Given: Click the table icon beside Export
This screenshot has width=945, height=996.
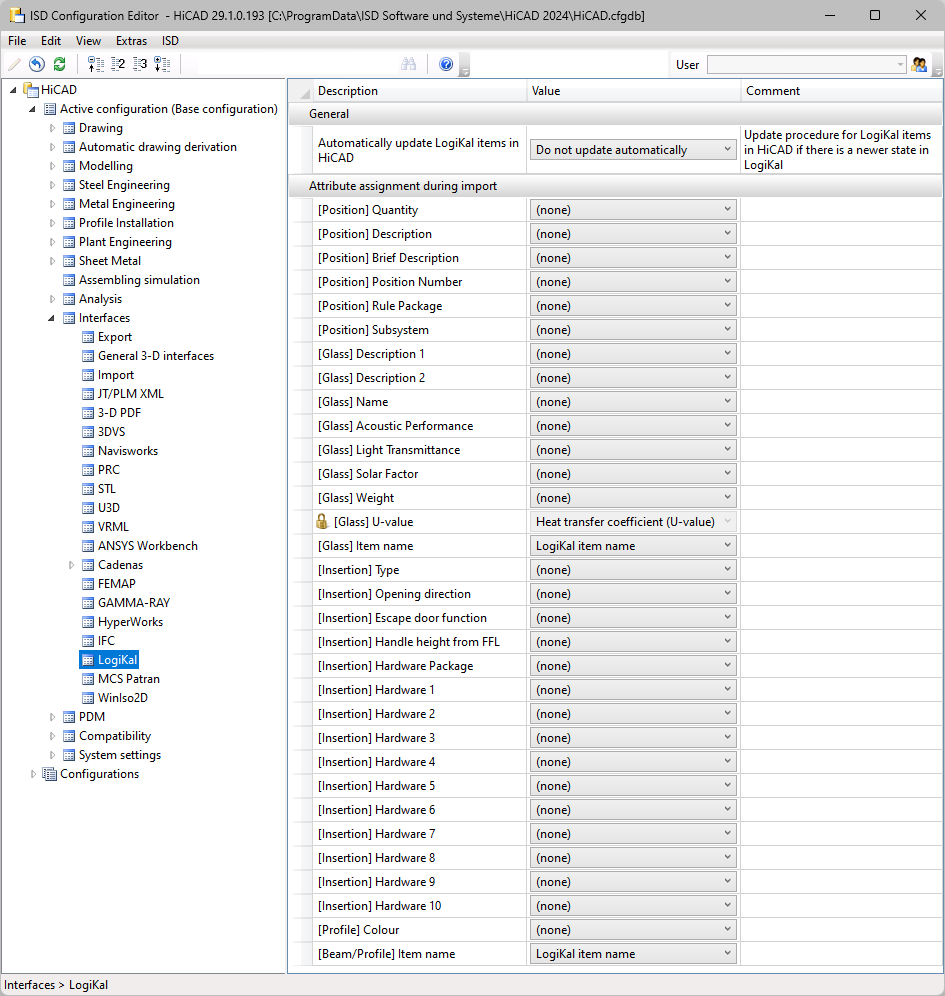Looking at the screenshot, I should (x=88, y=337).
